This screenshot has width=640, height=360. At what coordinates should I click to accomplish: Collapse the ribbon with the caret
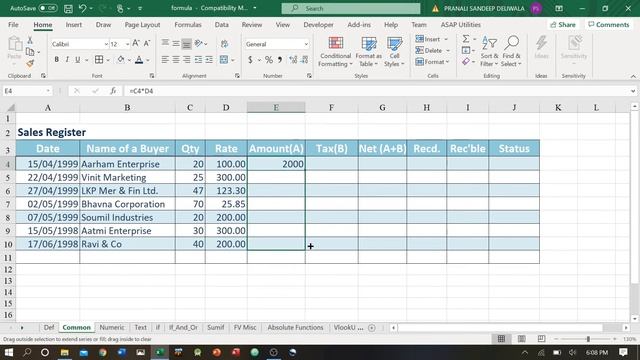[633, 76]
